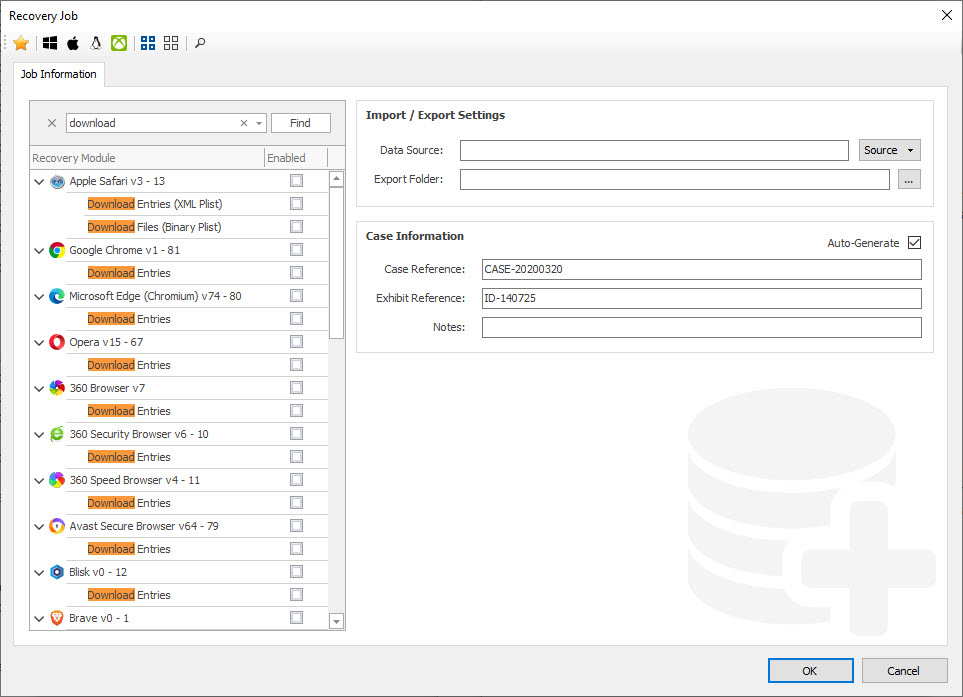Click the module list scroll up arrow
Viewport: 963px width, 697px height.
[x=337, y=179]
